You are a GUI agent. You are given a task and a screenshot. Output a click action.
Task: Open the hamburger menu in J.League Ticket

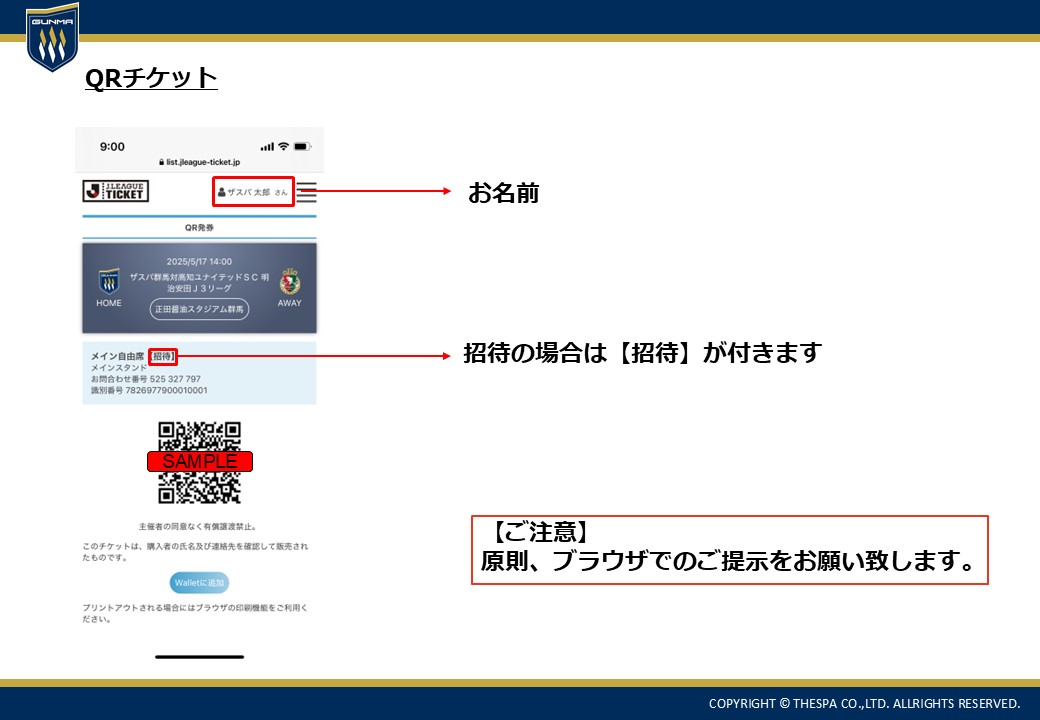tap(307, 192)
